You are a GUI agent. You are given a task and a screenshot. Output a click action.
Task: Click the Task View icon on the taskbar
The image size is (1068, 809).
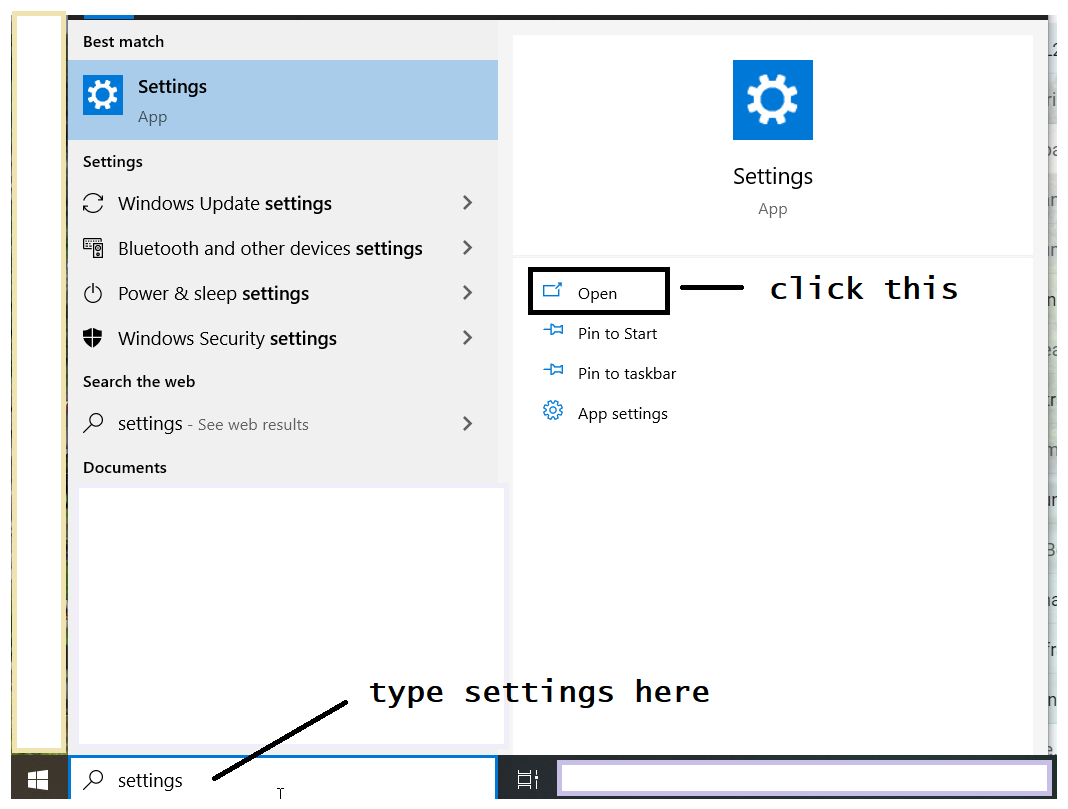[x=527, y=779]
